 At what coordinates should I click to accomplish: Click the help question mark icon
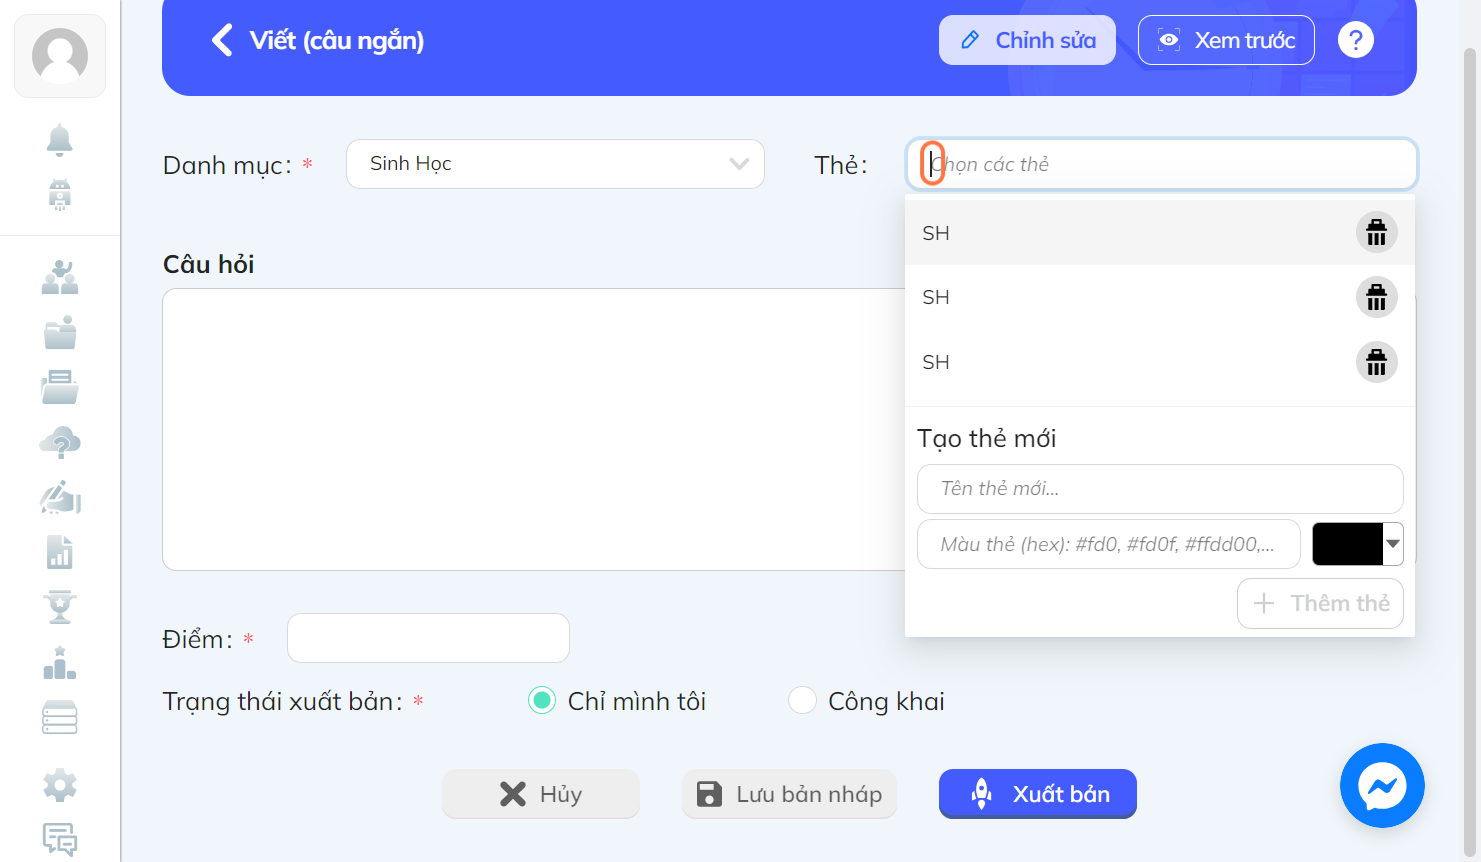coord(1356,40)
